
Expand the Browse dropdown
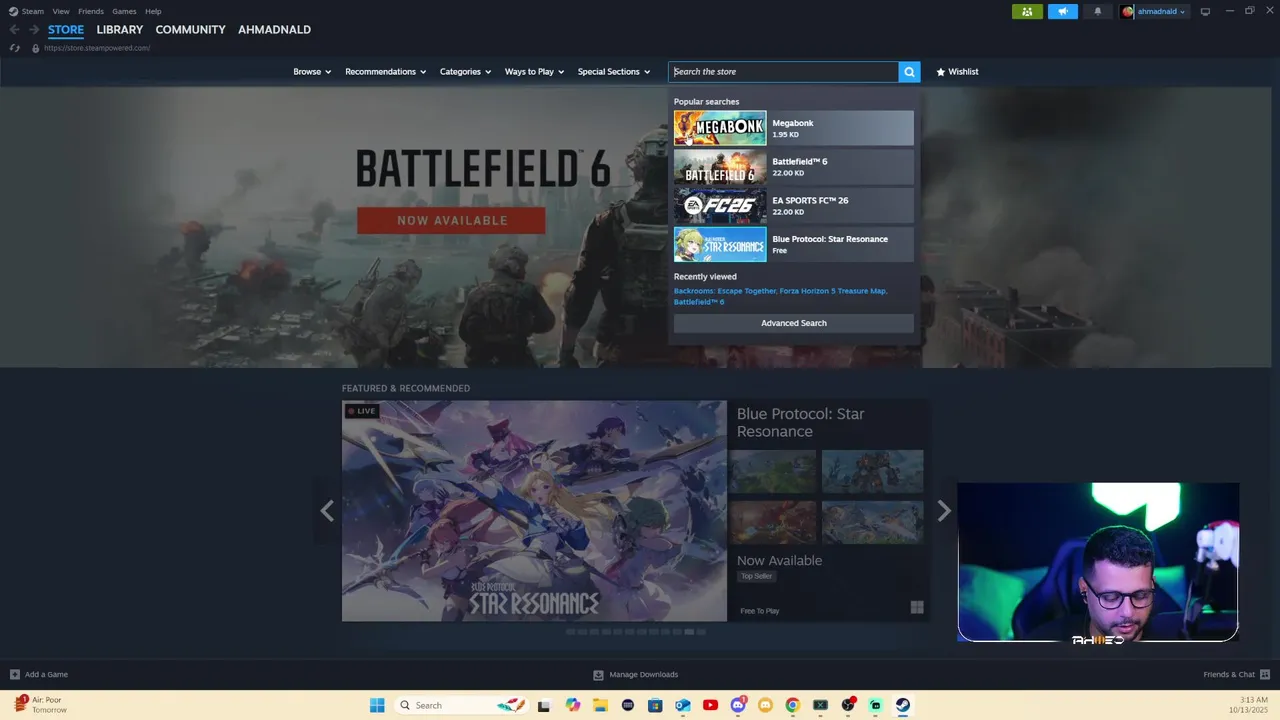point(312,72)
